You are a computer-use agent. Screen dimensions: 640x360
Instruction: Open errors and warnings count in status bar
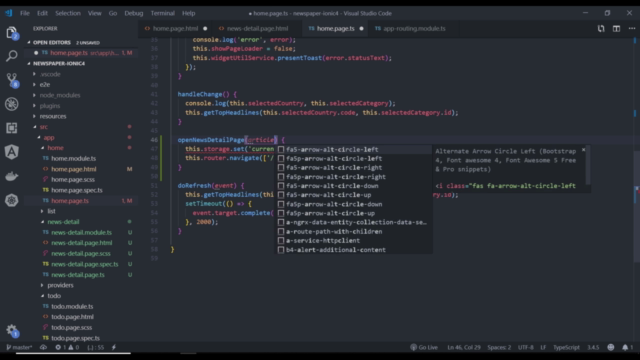click(67, 347)
